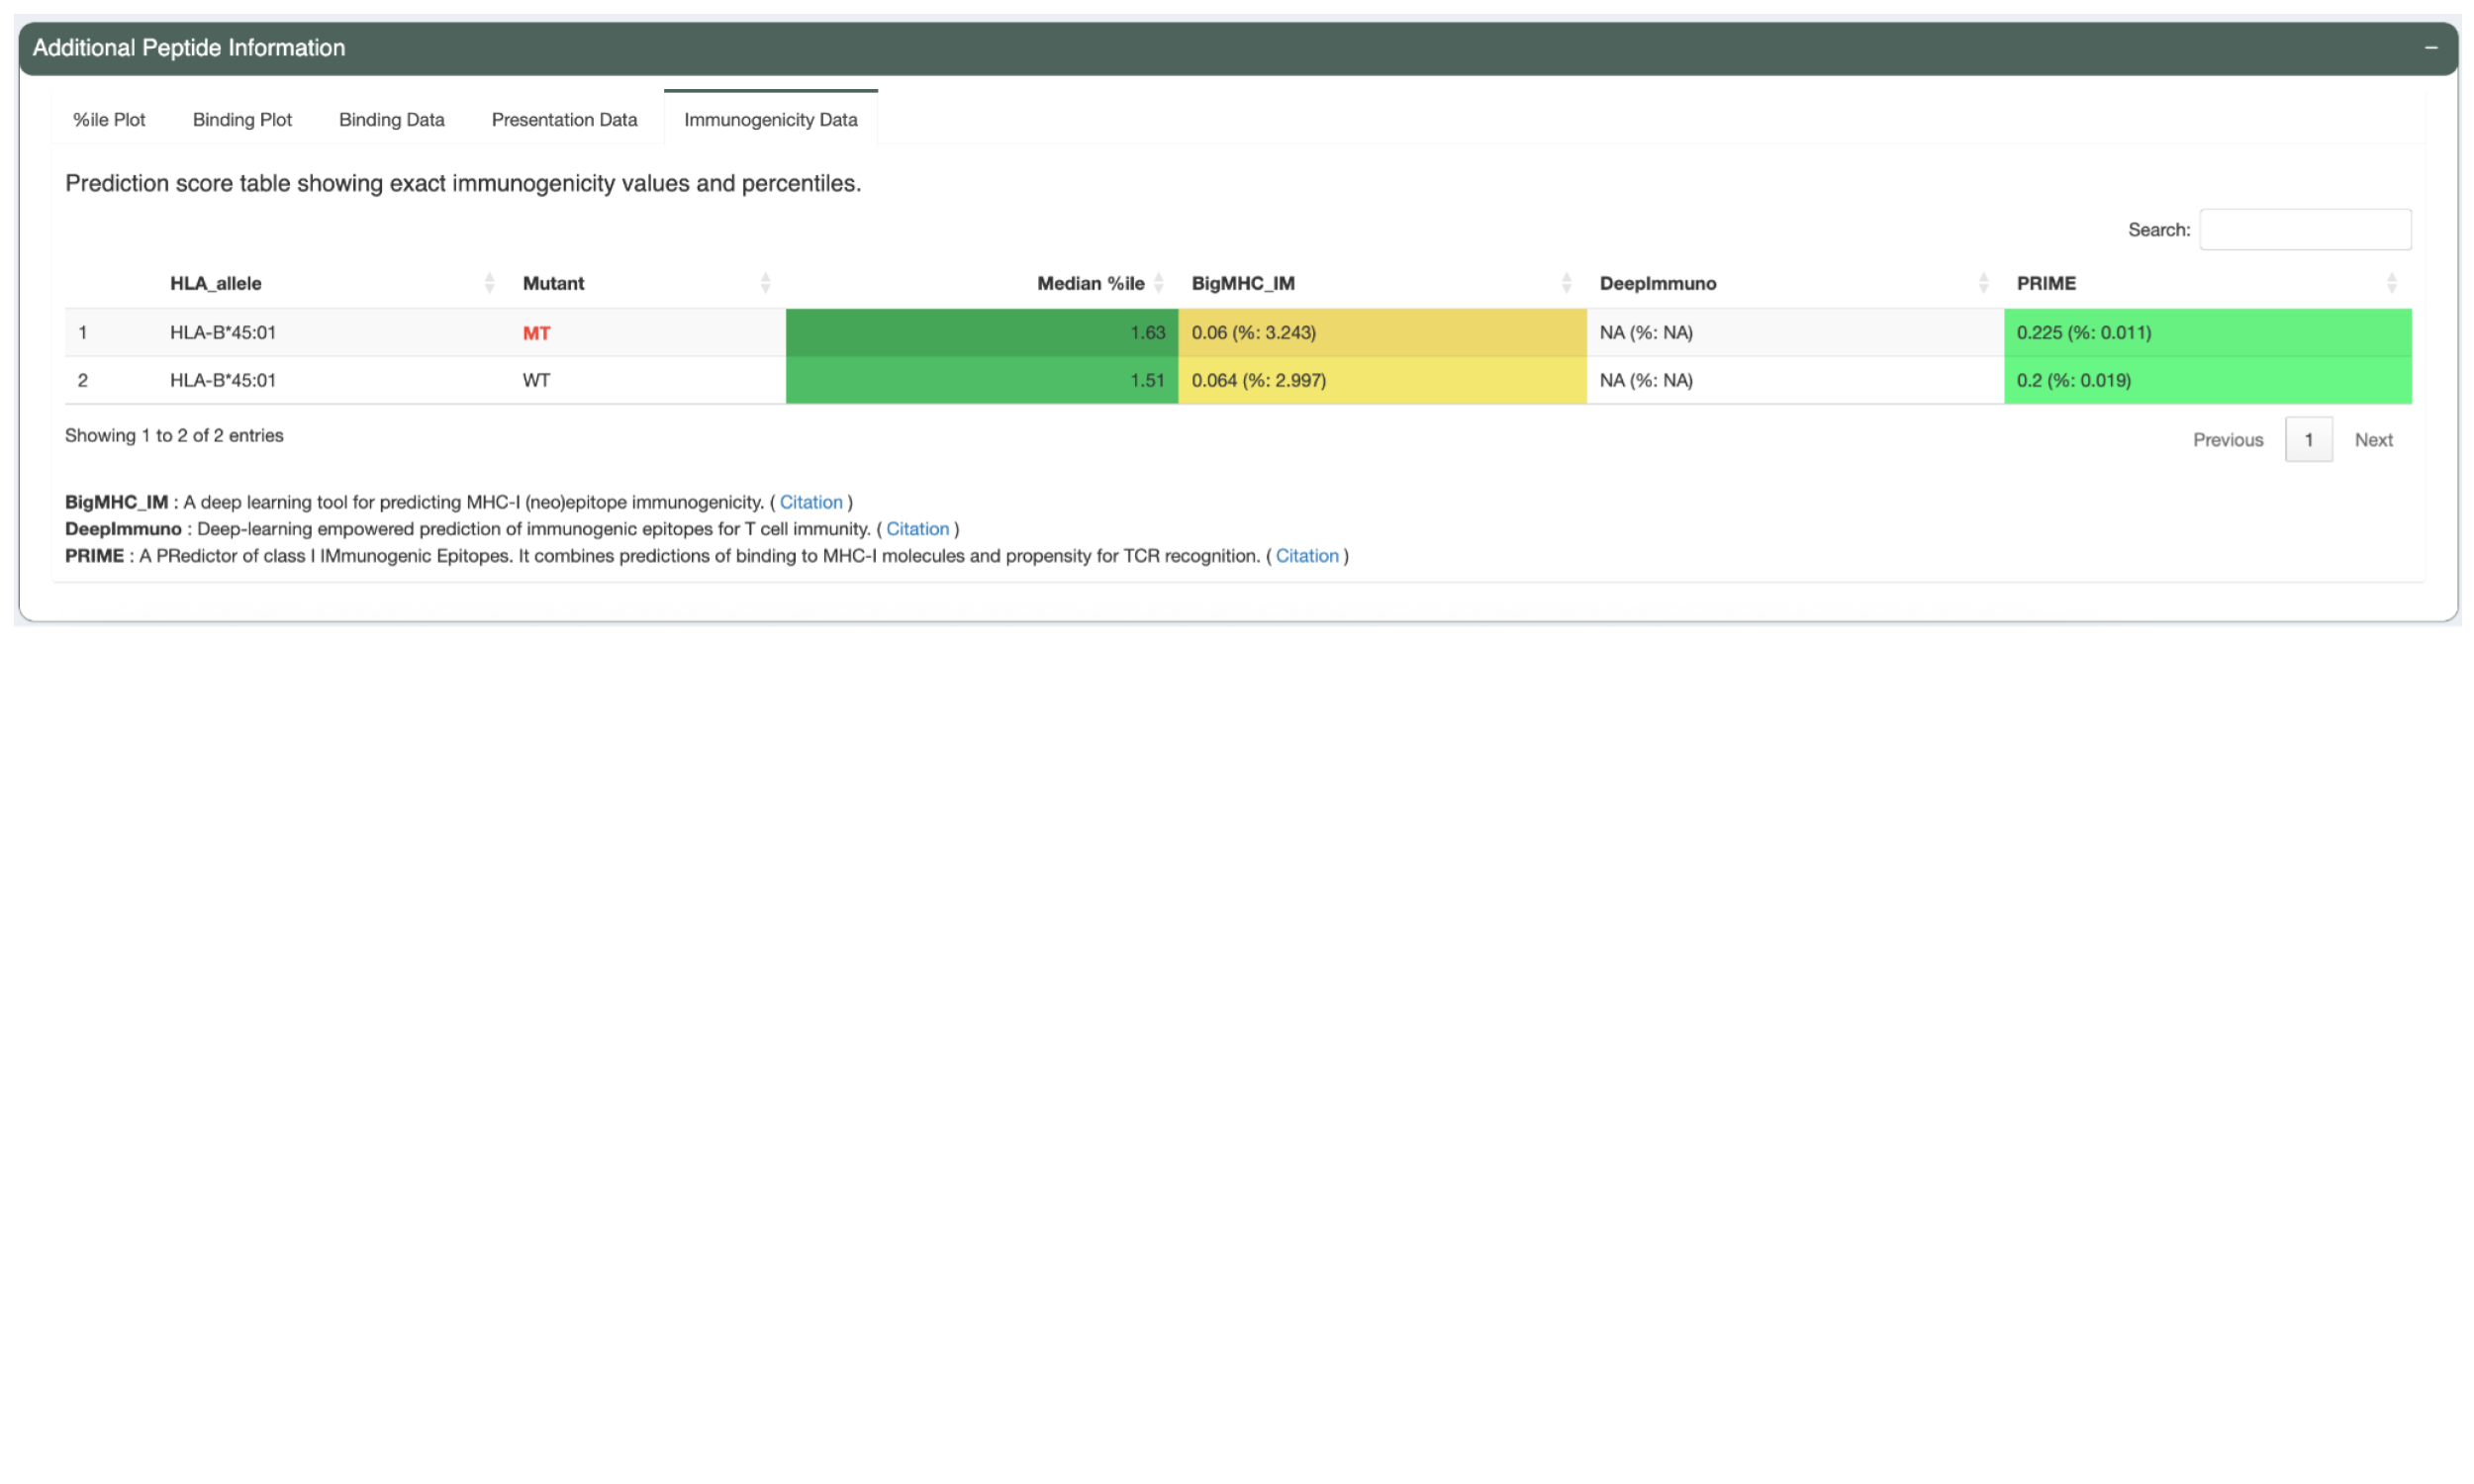Image resolution: width=2474 pixels, height=1484 pixels.
Task: Open the Binding Data tab
Action: click(391, 120)
